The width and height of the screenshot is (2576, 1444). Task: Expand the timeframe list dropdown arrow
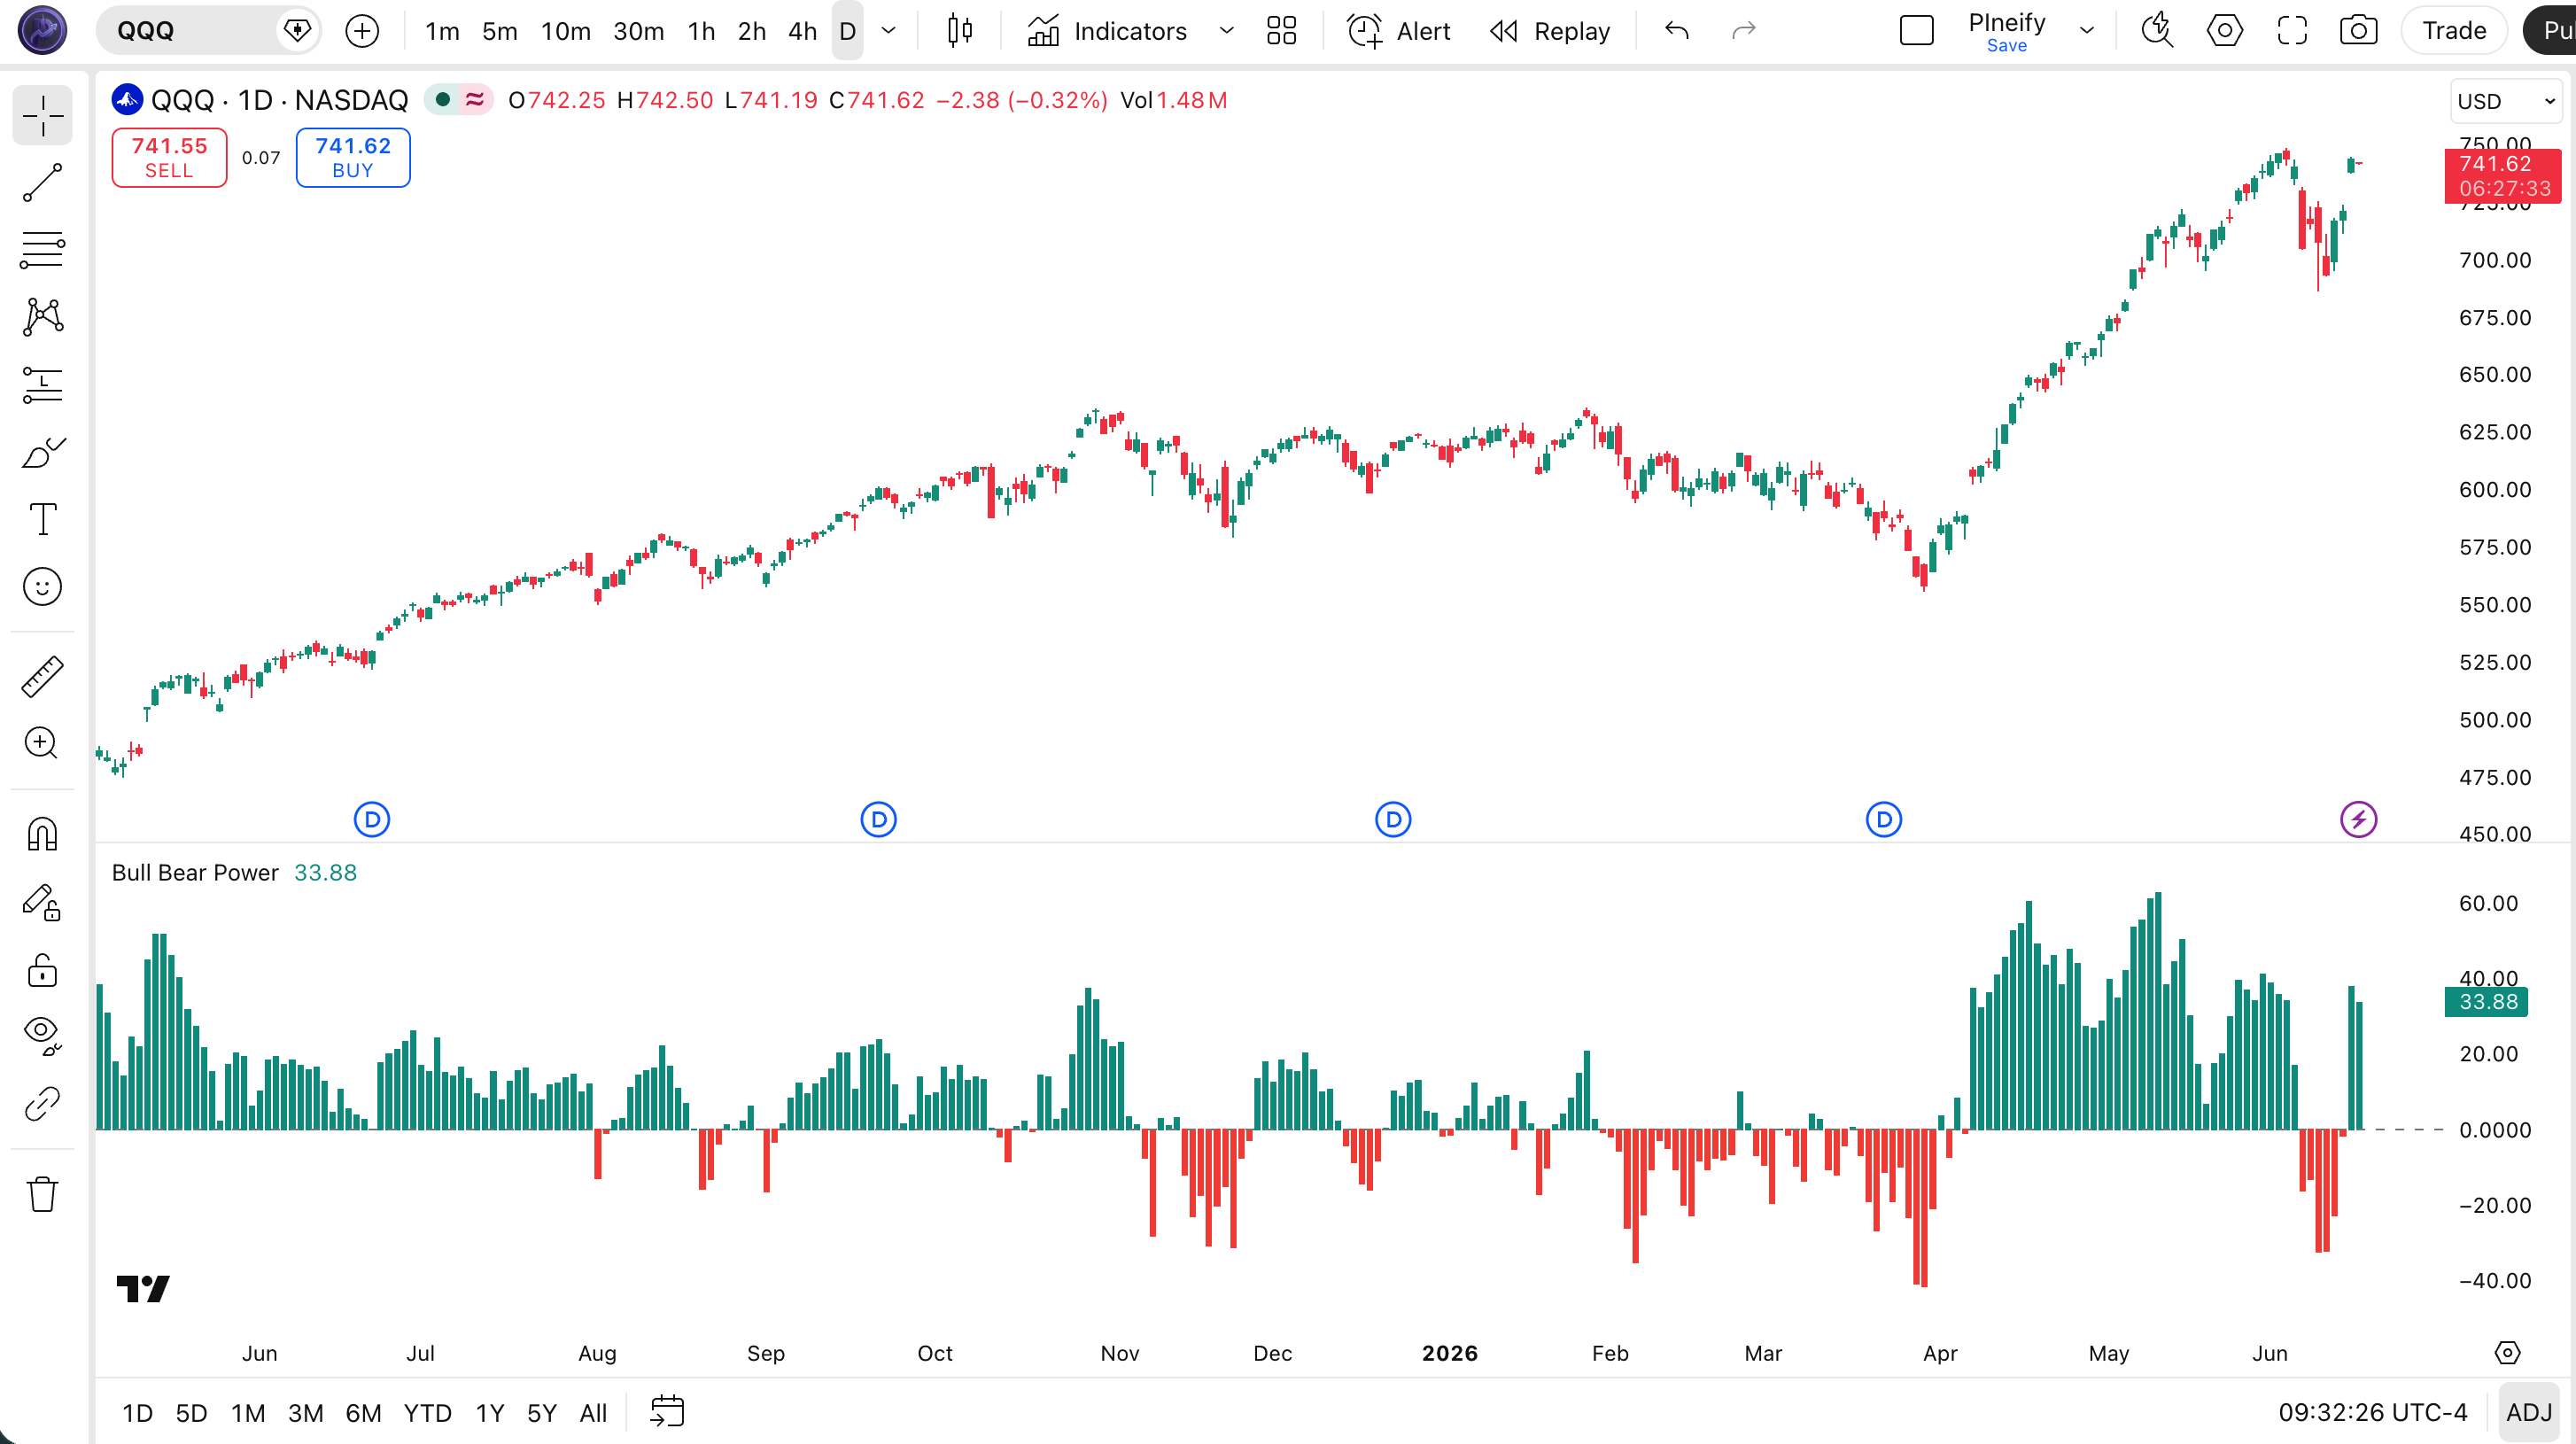coord(887,31)
